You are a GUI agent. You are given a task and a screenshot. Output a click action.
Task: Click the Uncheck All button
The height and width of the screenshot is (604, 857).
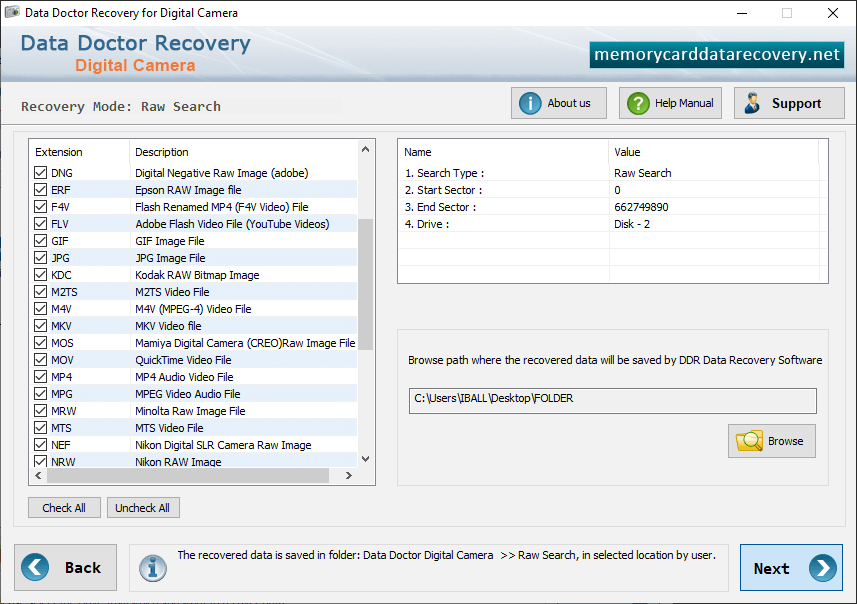click(143, 508)
